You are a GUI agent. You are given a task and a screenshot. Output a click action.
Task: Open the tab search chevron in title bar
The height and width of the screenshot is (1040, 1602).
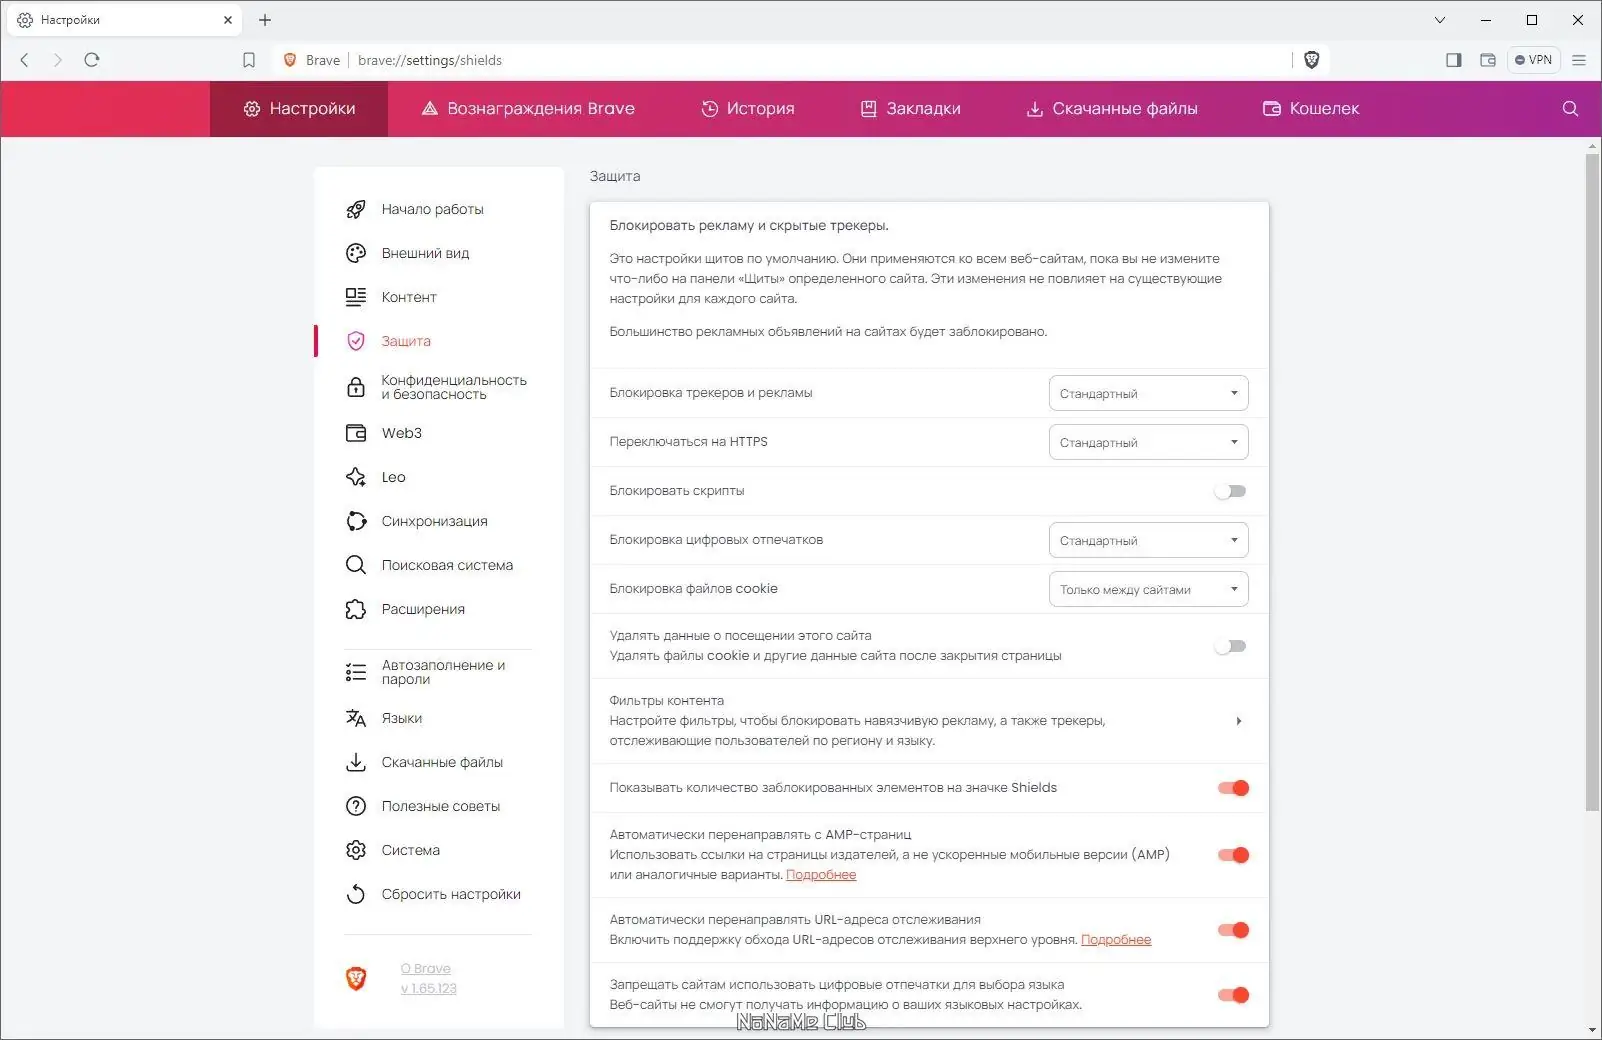(1440, 20)
